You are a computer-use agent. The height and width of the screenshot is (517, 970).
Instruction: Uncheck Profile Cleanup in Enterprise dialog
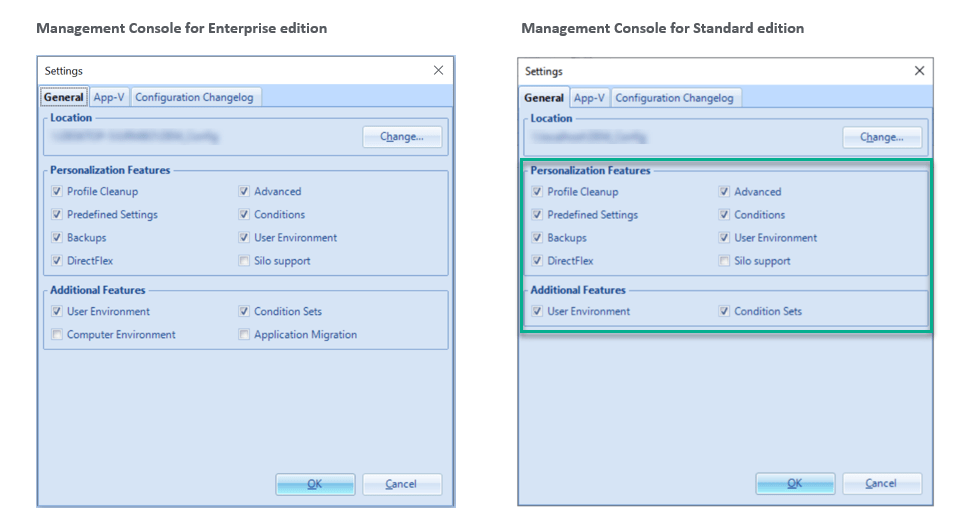click(x=58, y=192)
